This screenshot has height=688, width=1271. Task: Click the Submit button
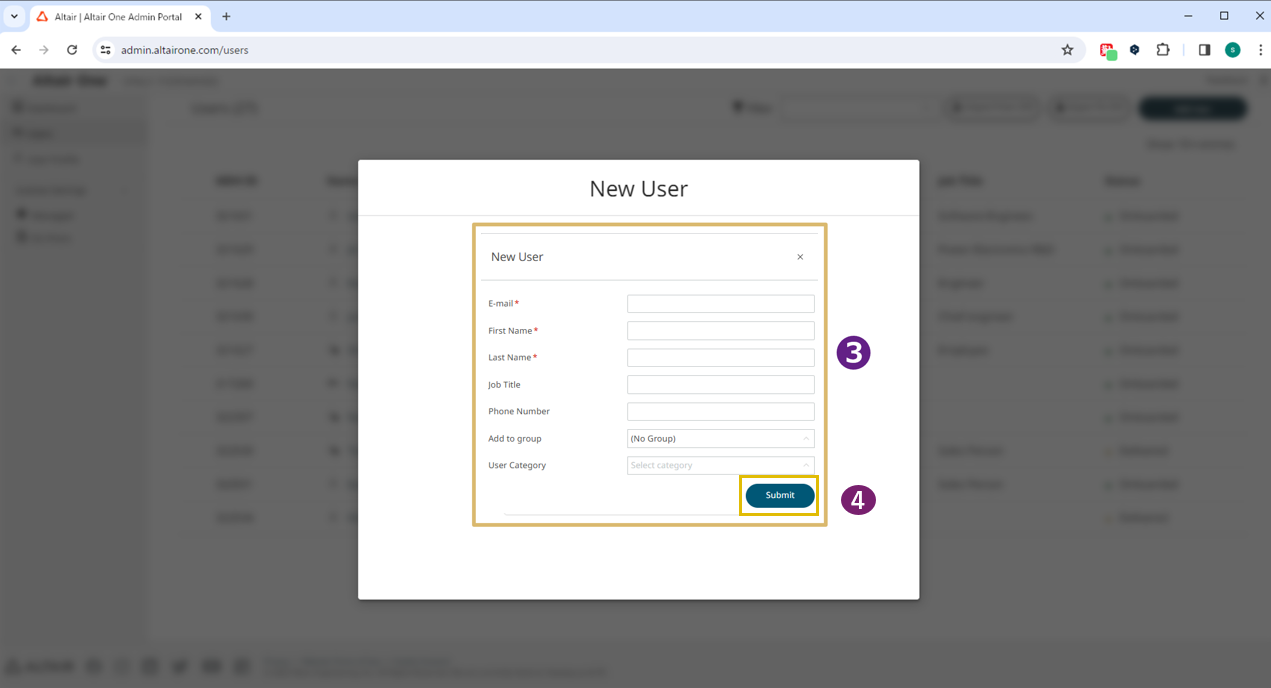click(780, 495)
